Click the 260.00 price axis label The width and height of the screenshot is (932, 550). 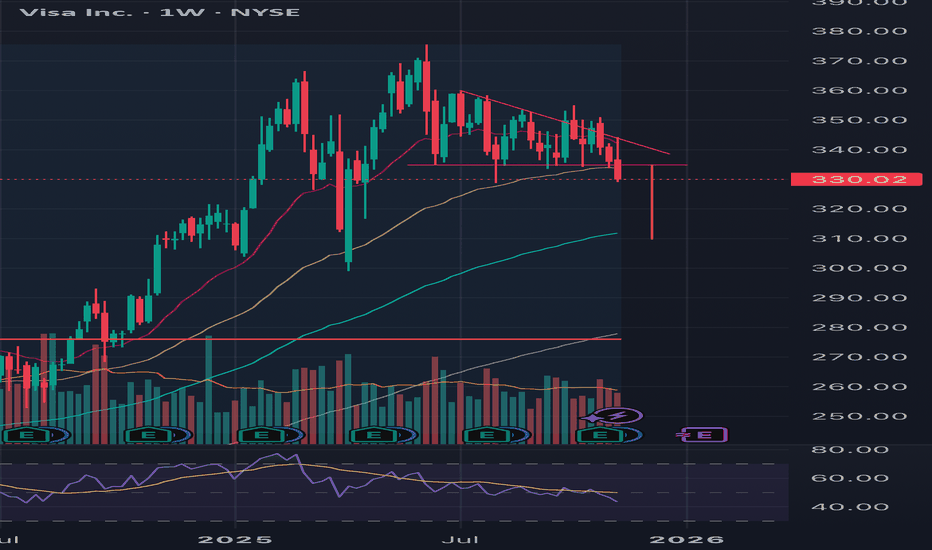tap(859, 387)
